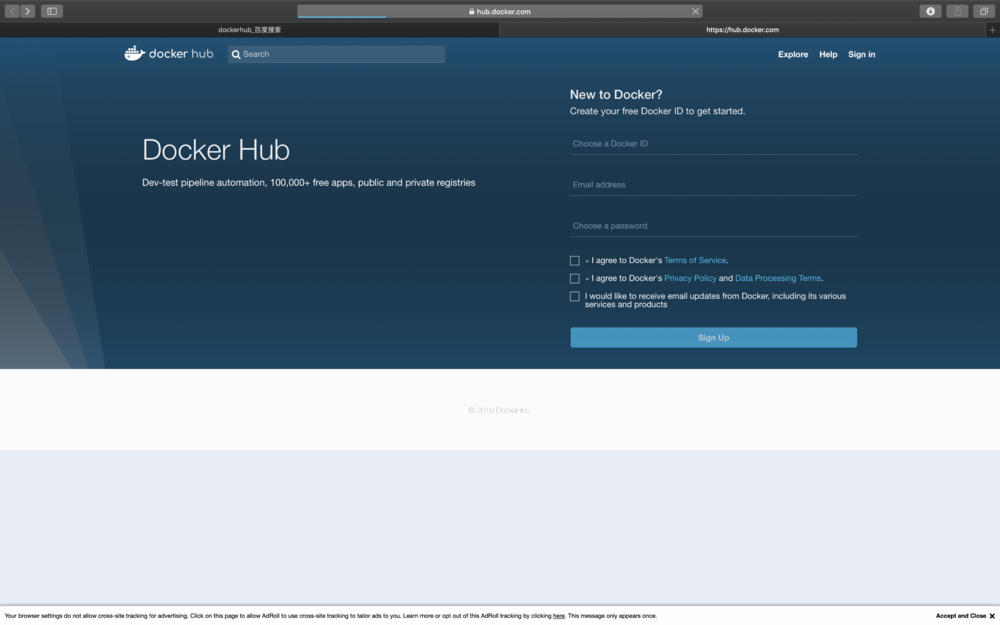Switch to the dockerhub Baidu search tab
Image resolution: width=1000 pixels, height=625 pixels.
pos(249,29)
